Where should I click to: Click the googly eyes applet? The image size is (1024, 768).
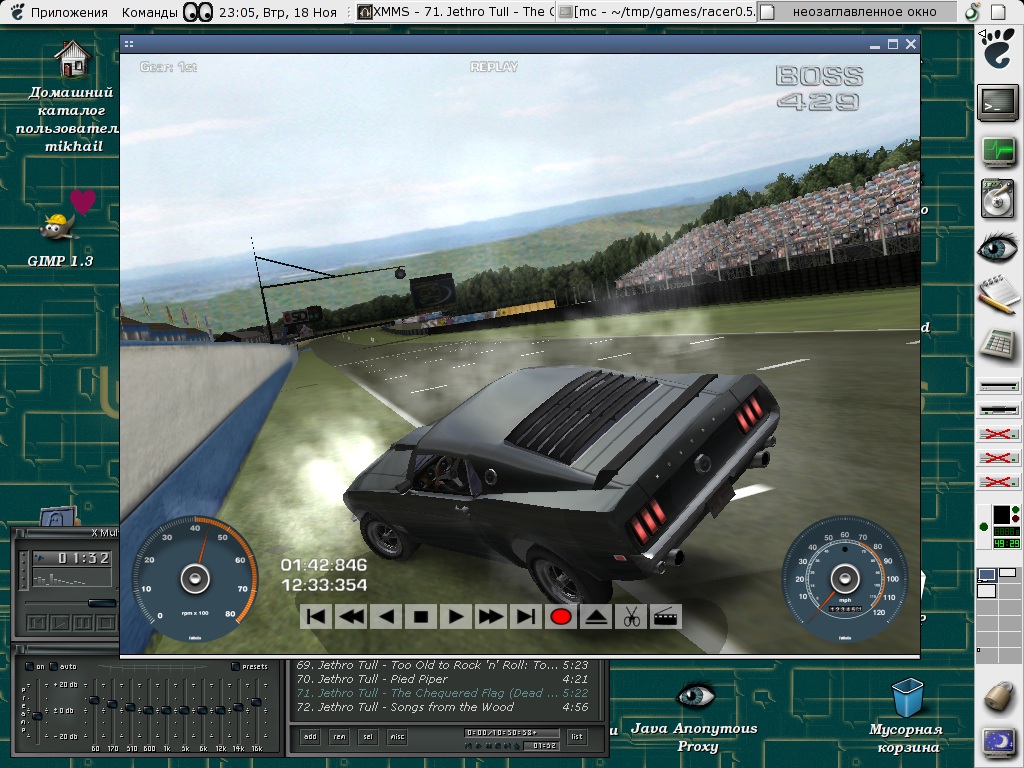point(197,12)
